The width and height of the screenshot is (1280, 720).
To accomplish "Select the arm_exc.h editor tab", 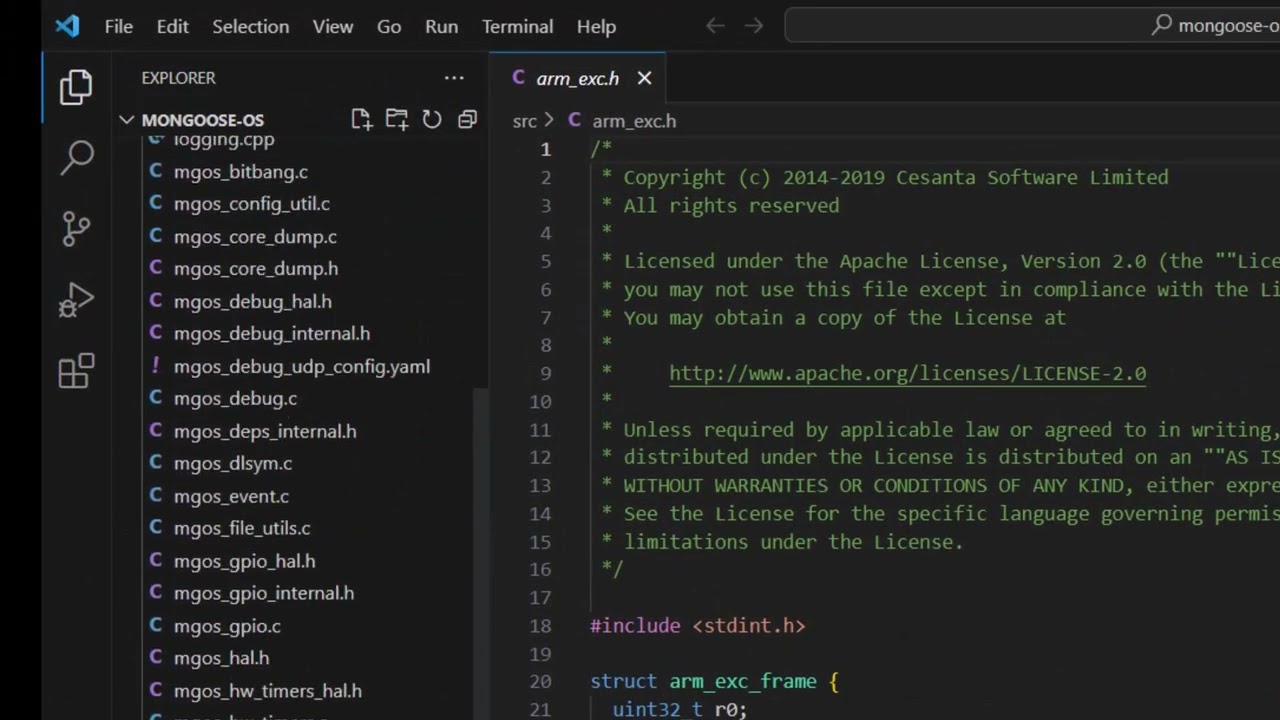I will click(577, 78).
